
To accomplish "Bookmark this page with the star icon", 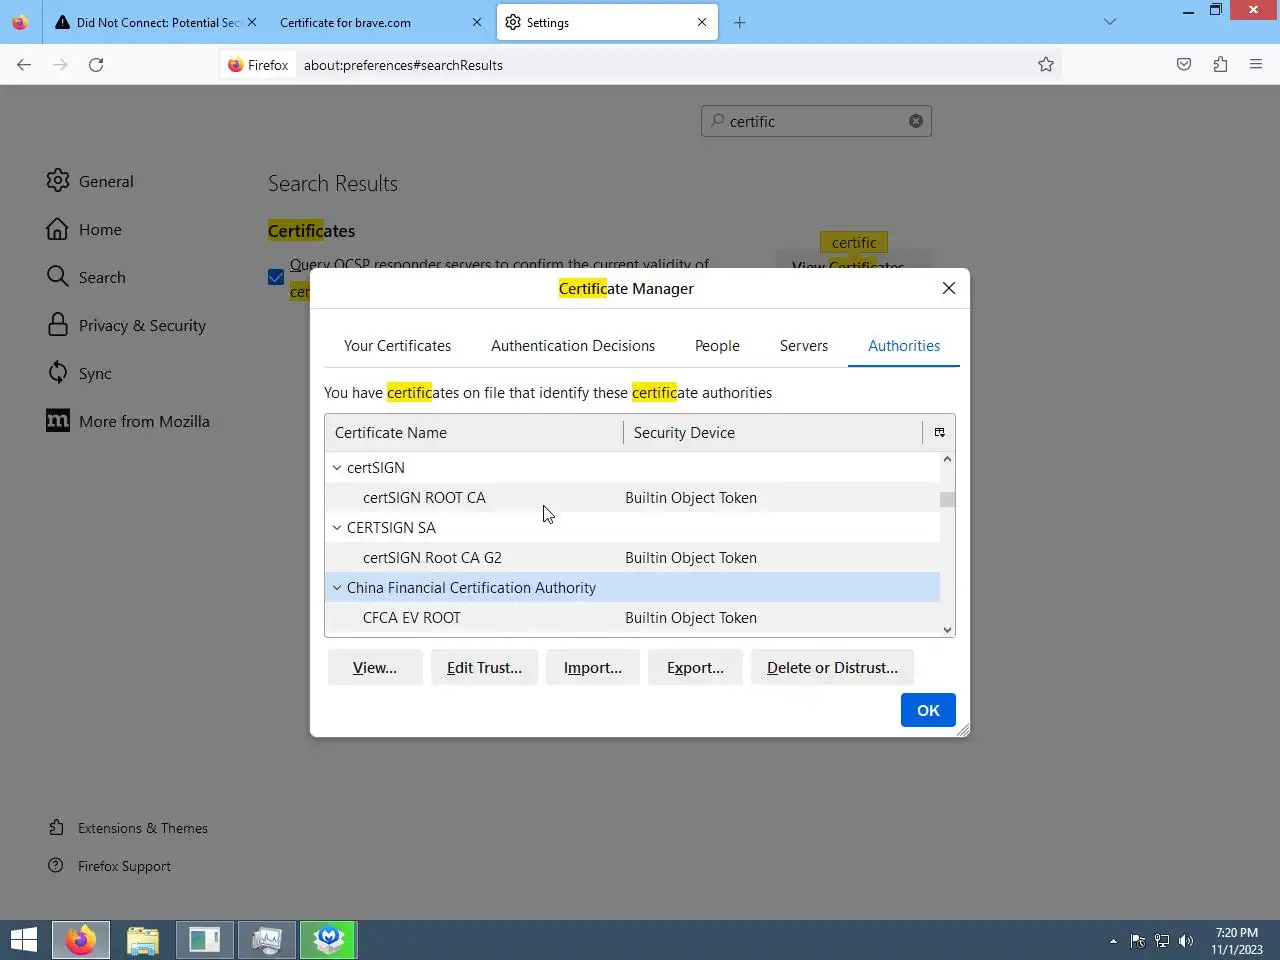I will (x=1046, y=65).
